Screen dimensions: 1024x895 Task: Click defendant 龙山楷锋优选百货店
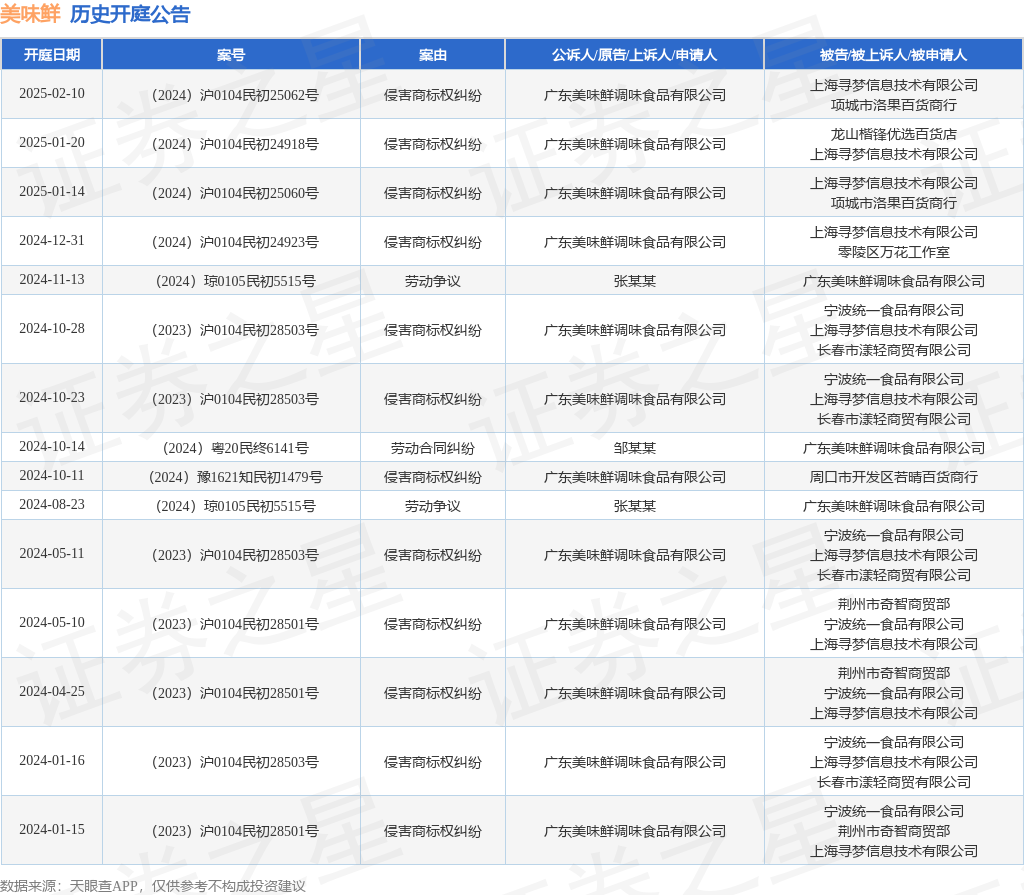coord(893,135)
